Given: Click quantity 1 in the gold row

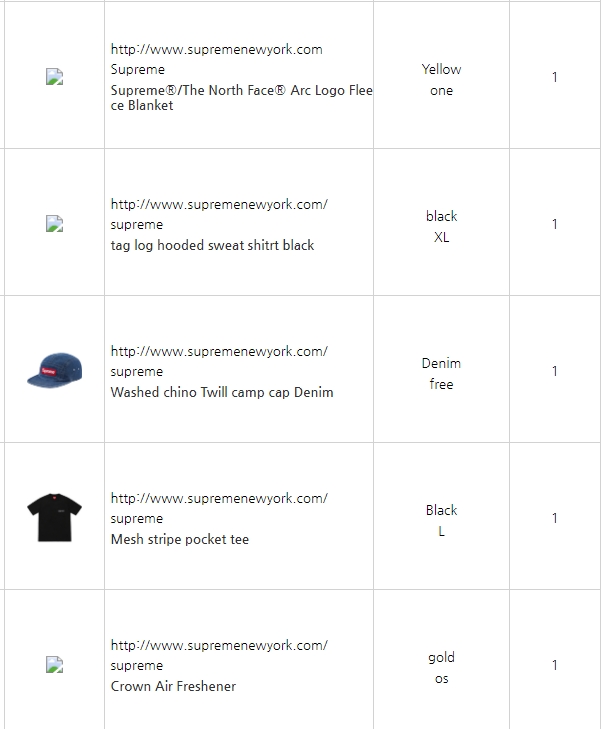Looking at the screenshot, I should [555, 665].
